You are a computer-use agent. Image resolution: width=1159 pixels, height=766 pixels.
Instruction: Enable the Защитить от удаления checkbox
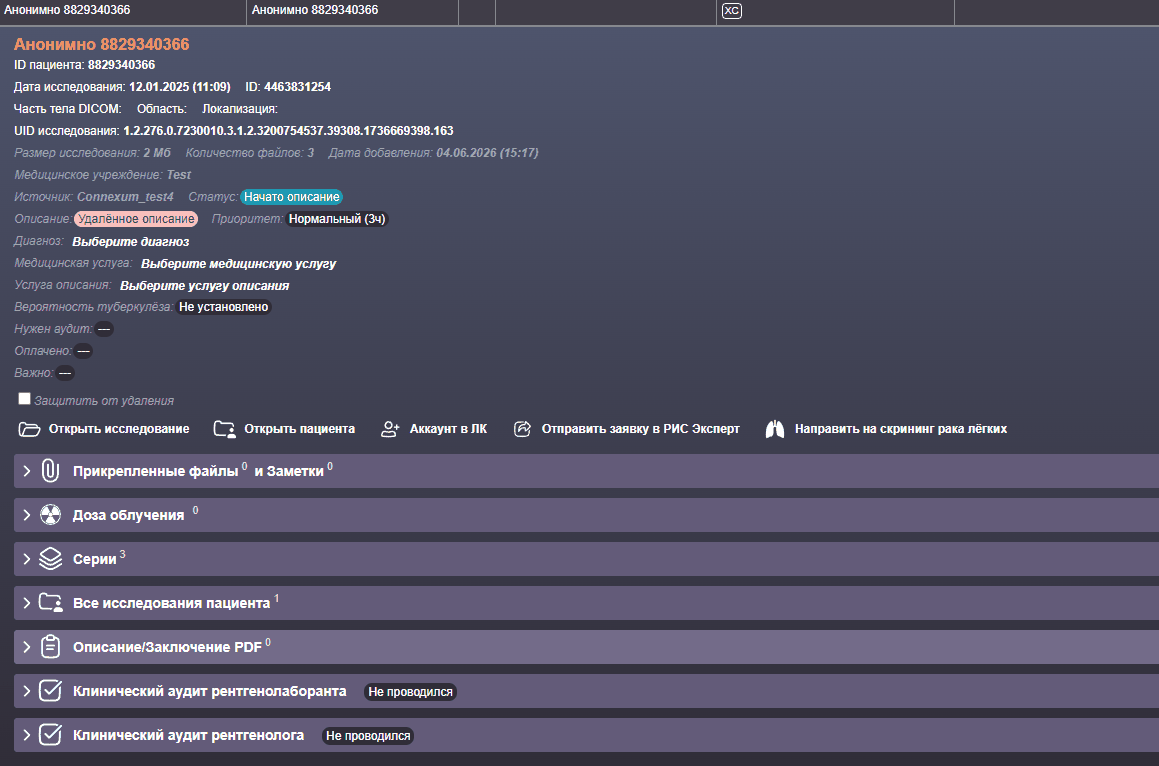(24, 399)
